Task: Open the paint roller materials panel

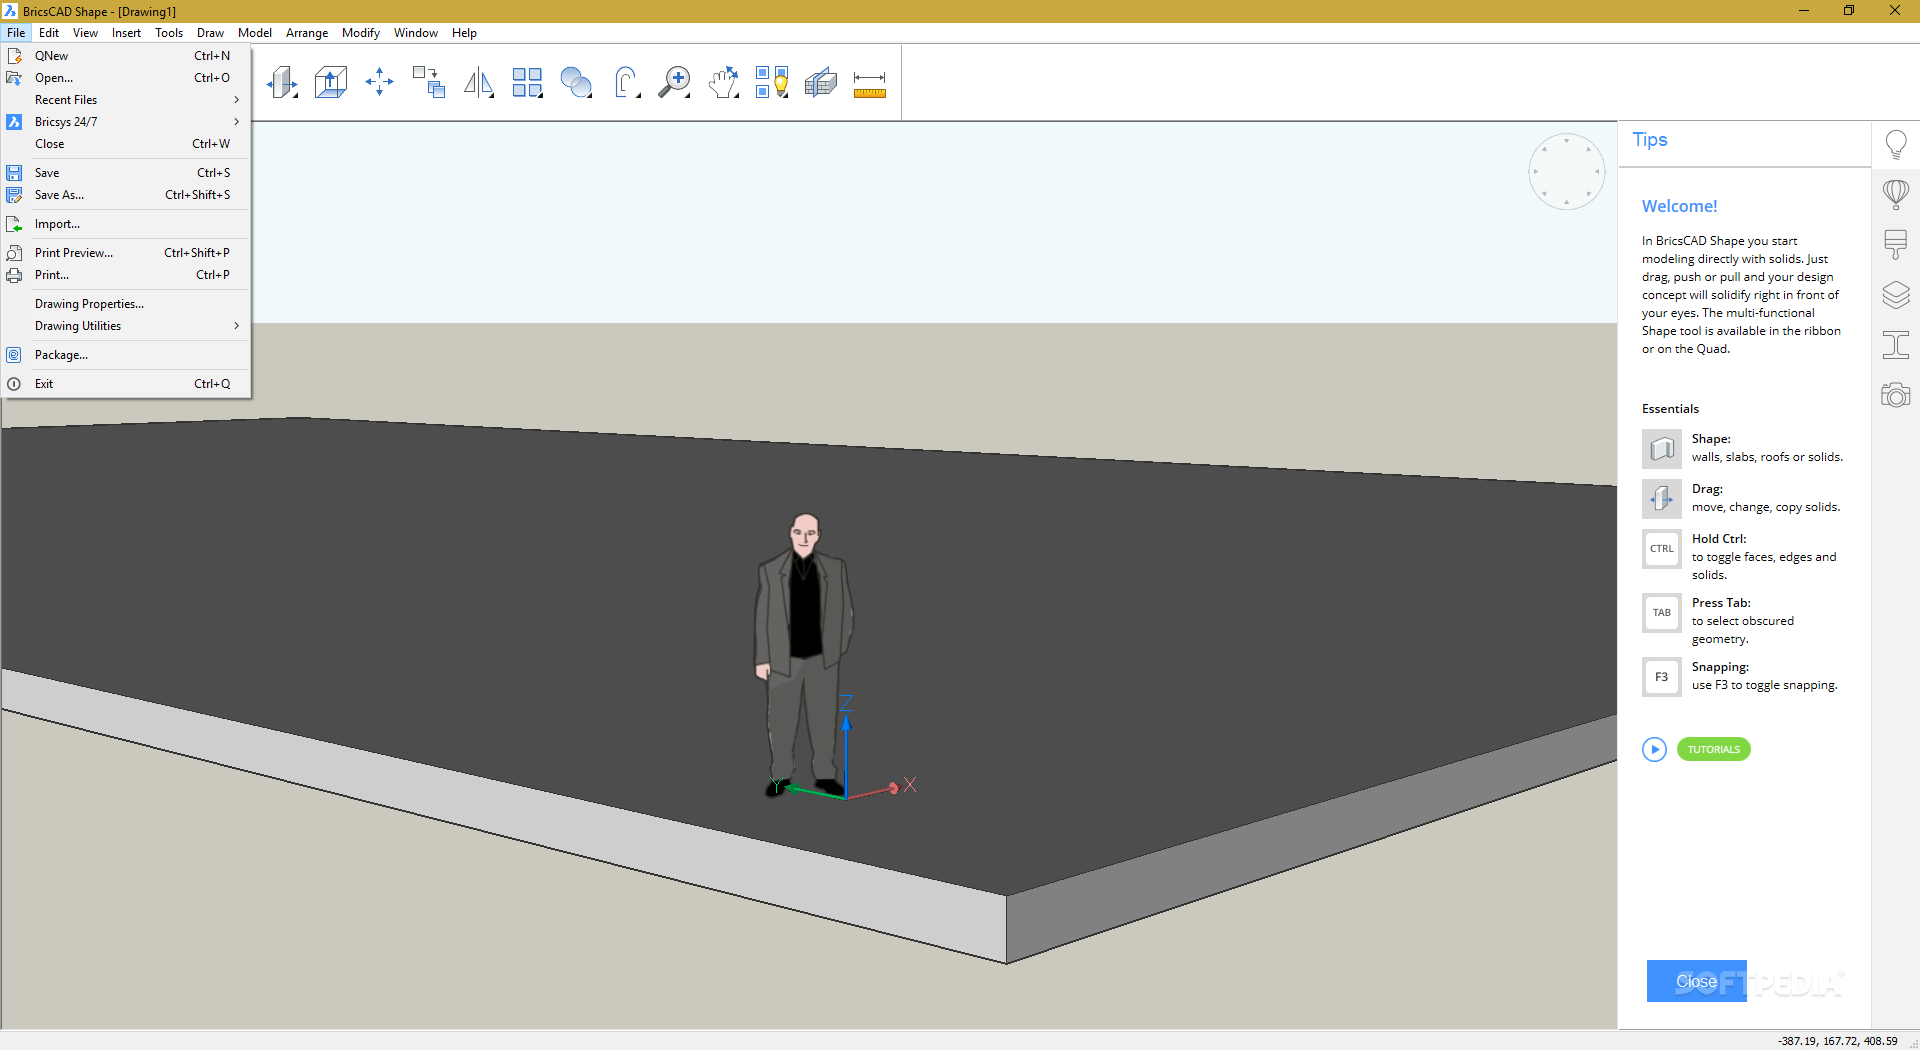Action: (x=1896, y=245)
